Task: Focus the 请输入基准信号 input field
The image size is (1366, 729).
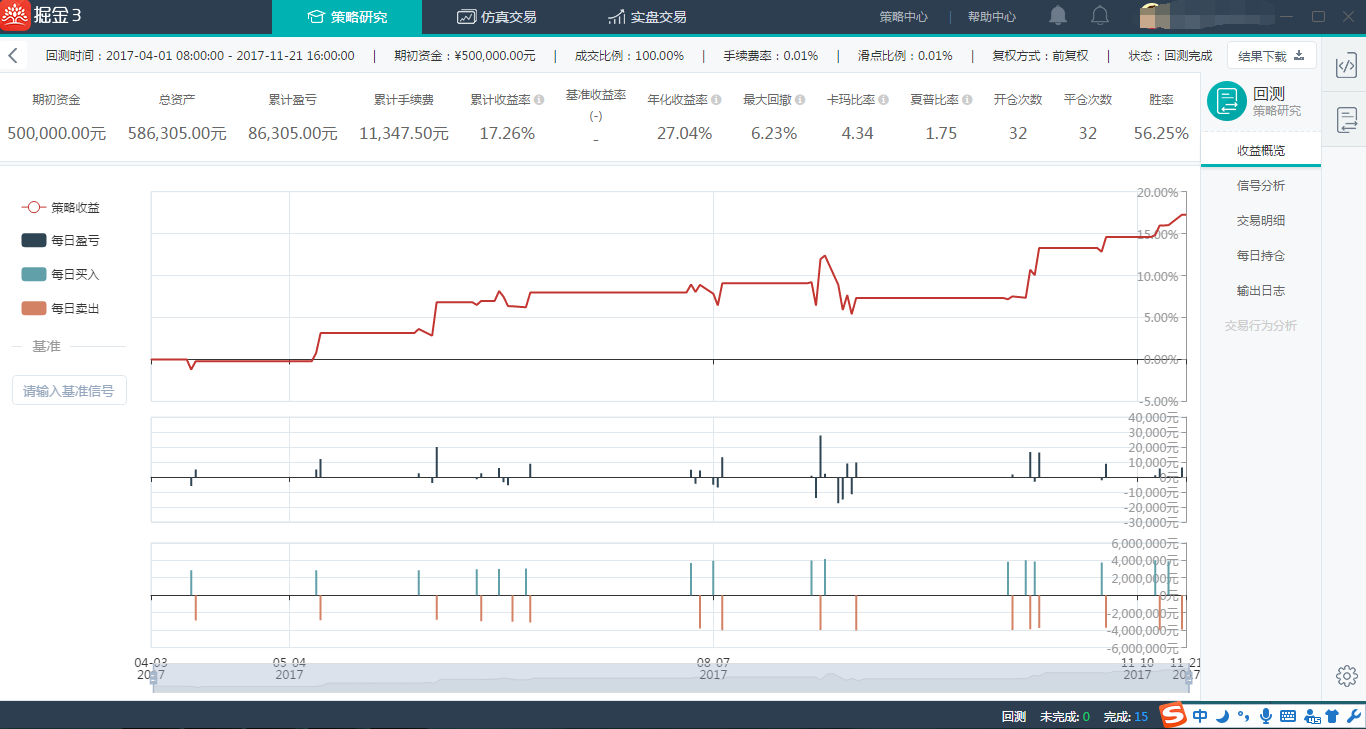Action: pos(69,391)
